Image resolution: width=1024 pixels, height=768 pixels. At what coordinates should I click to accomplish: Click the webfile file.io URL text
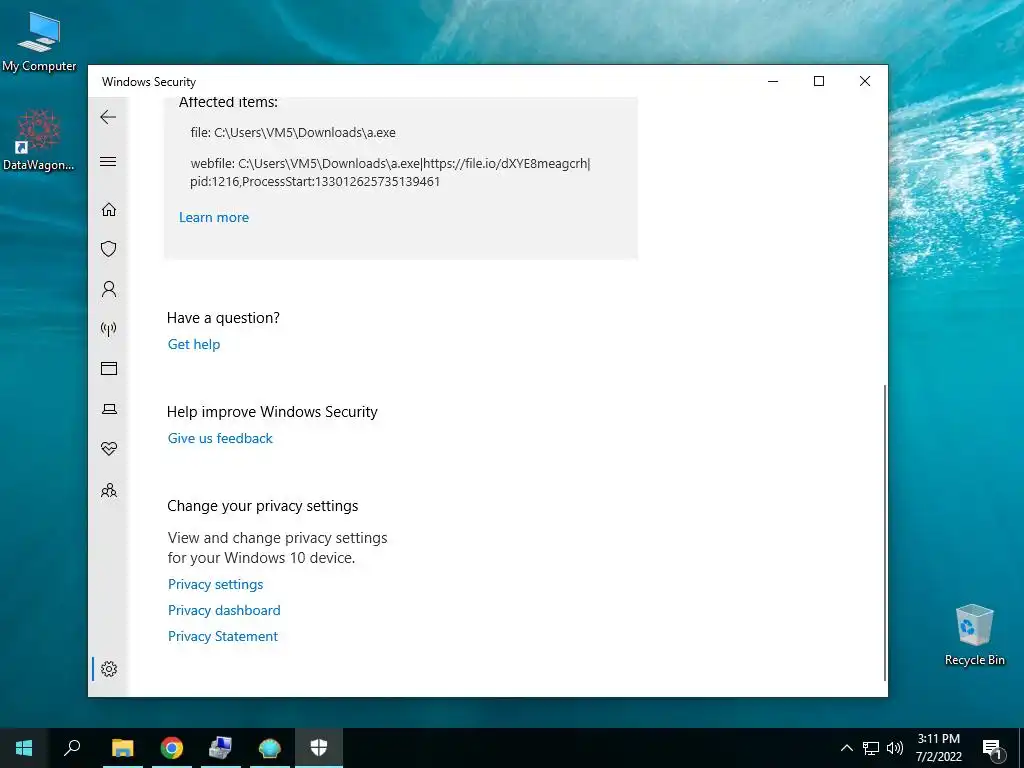[x=390, y=172]
